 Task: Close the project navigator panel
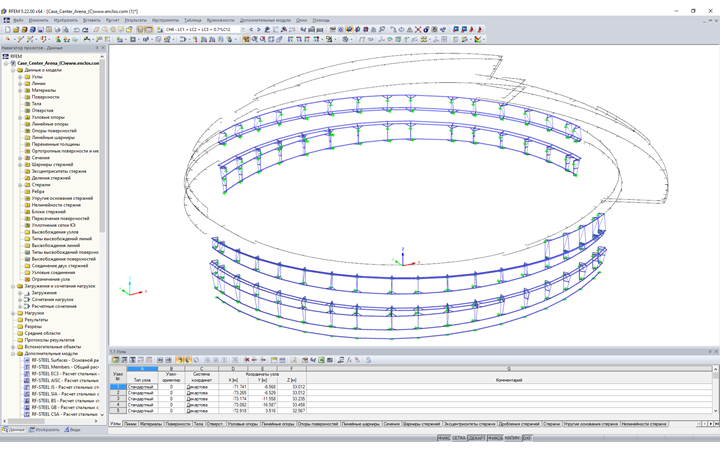coord(103,48)
